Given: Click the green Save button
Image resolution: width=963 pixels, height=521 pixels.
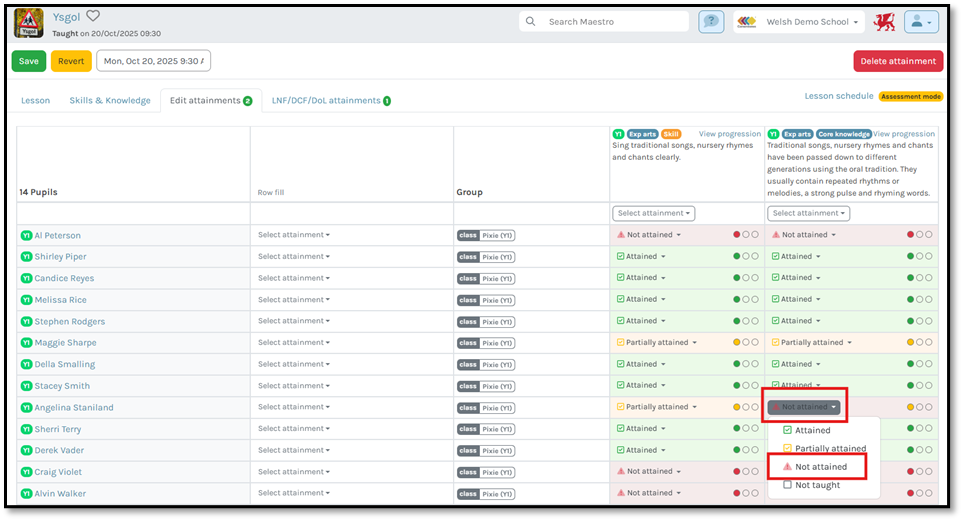Looking at the screenshot, I should point(29,61).
